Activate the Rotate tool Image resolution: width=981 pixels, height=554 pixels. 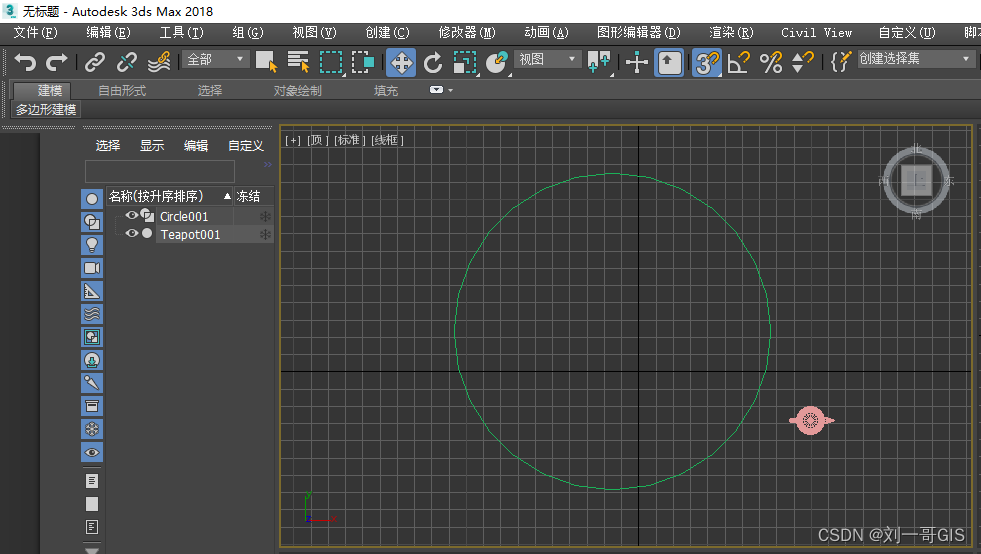(x=433, y=63)
